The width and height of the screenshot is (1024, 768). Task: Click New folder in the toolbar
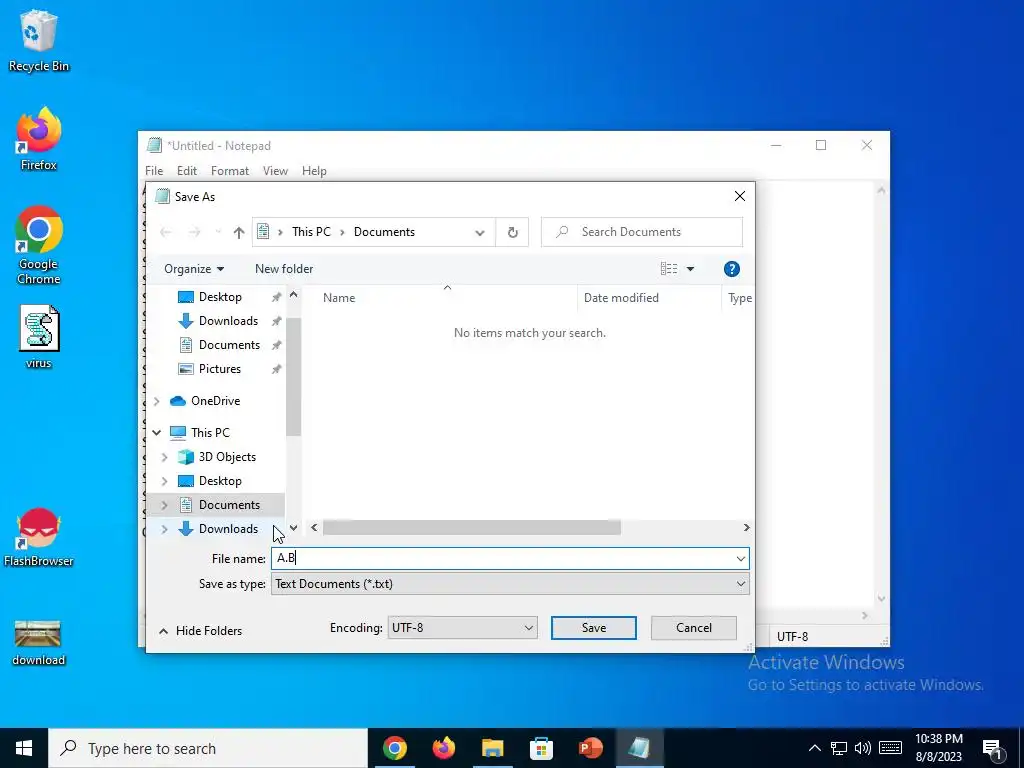tap(284, 269)
